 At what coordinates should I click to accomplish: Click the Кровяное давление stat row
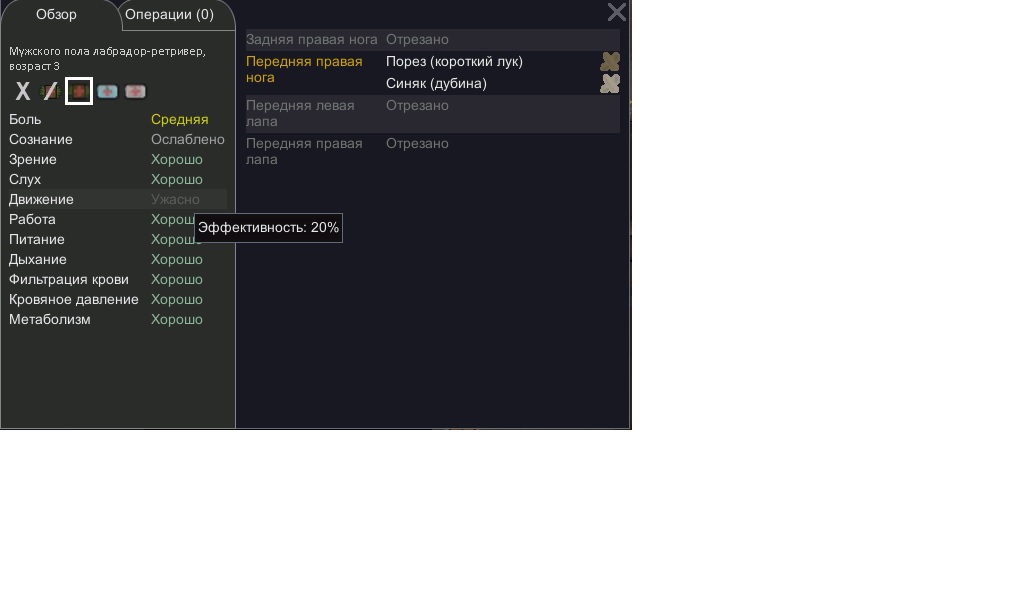(x=118, y=299)
